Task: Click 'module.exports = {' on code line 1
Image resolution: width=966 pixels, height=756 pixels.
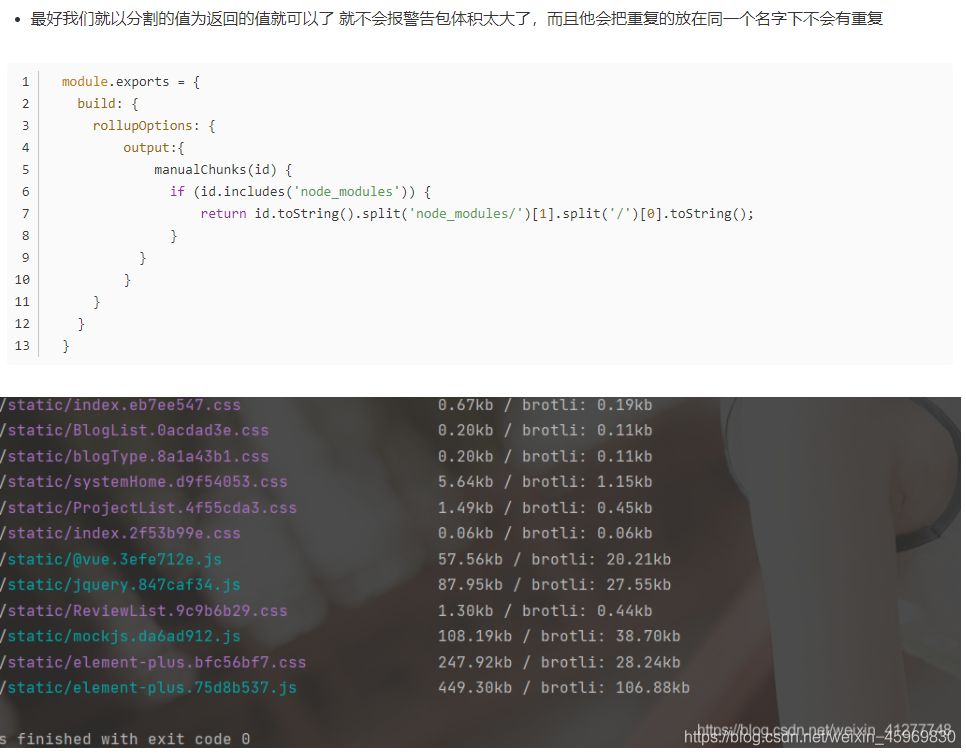Action: pos(131,82)
